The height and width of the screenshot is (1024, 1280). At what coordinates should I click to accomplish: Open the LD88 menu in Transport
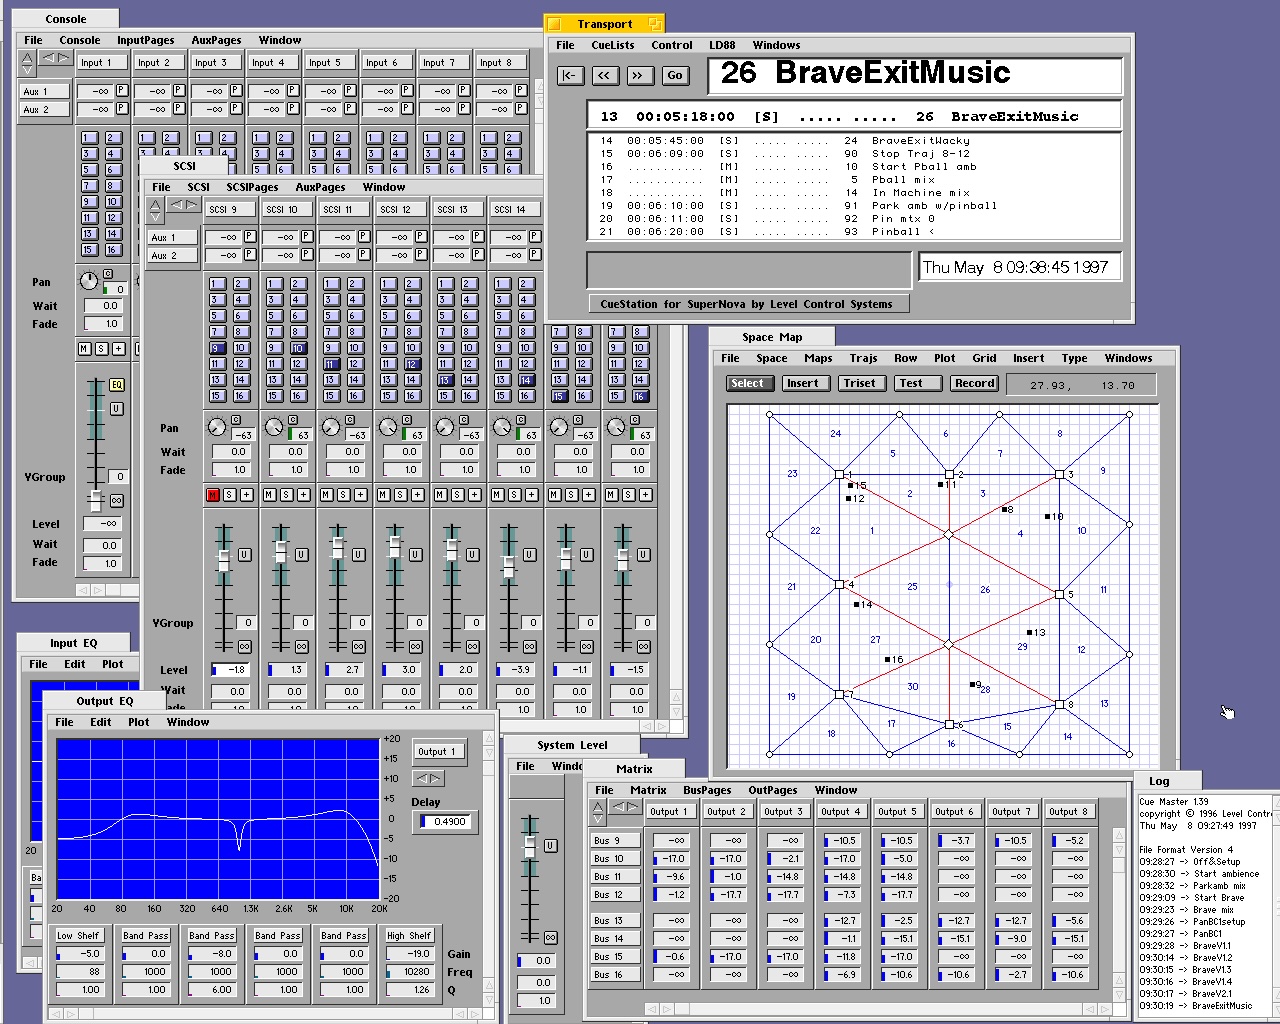point(722,45)
